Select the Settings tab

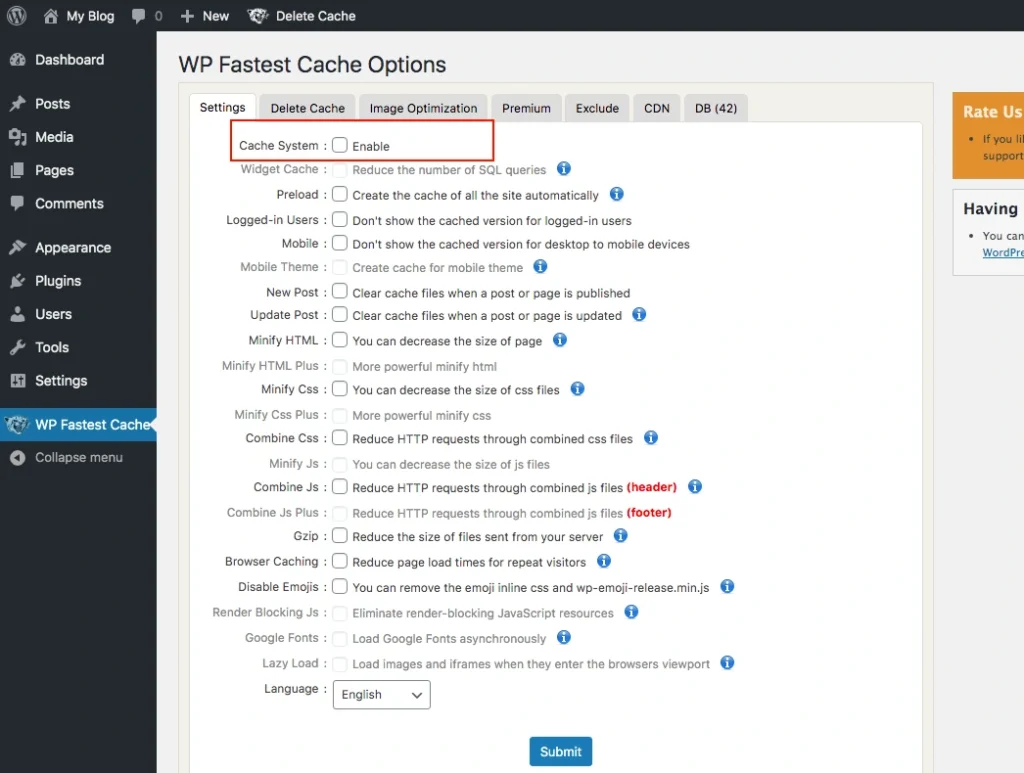click(222, 108)
